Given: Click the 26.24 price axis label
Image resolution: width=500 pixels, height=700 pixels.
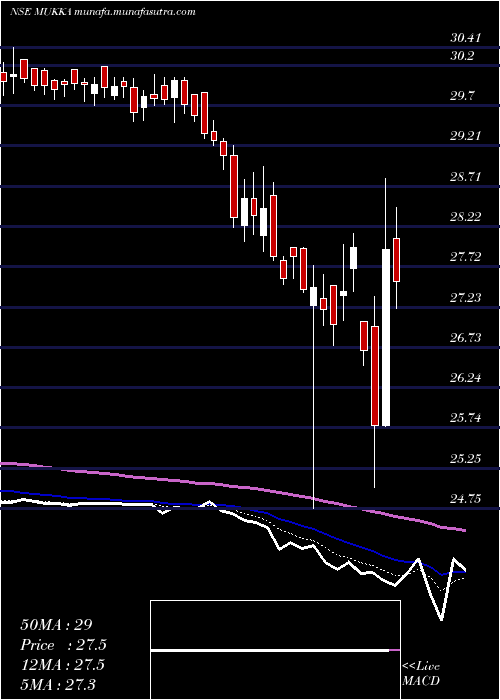Looking at the screenshot, I should [x=465, y=378].
